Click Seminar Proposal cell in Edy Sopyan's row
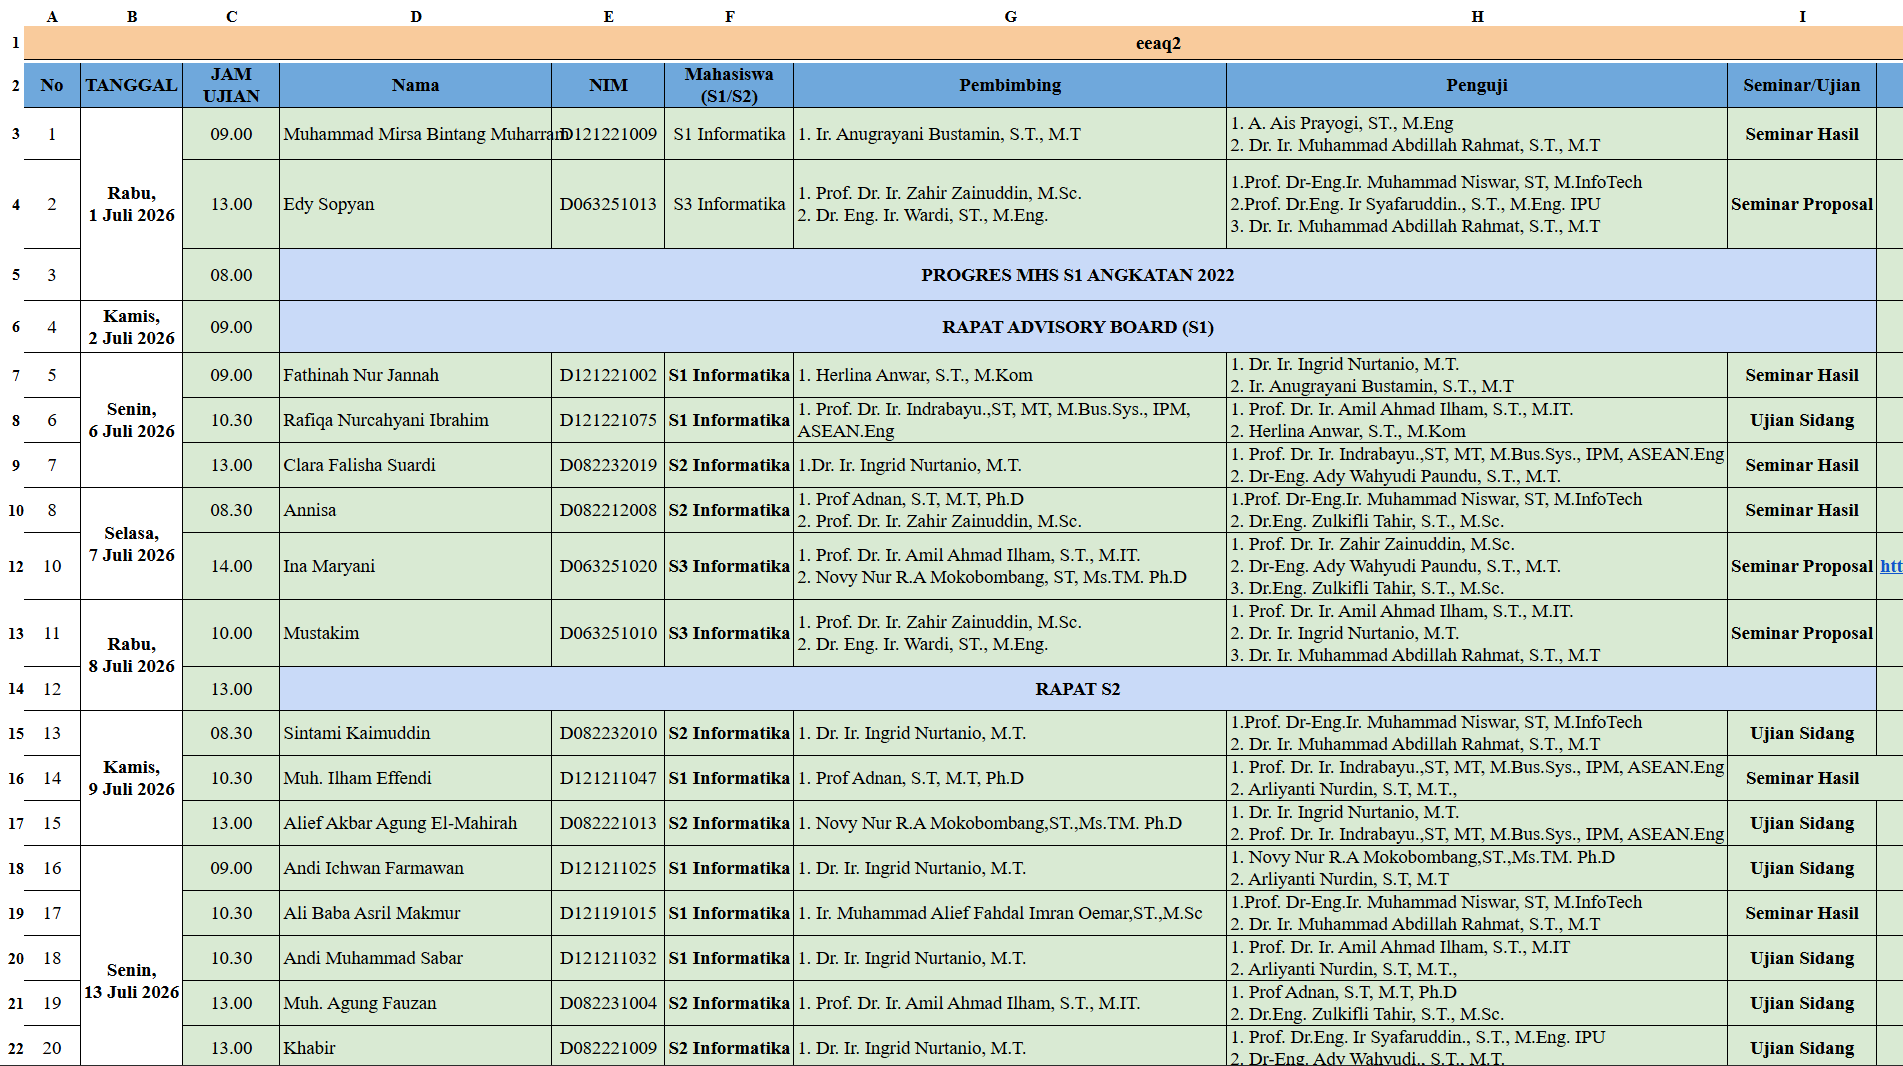 pos(1802,204)
